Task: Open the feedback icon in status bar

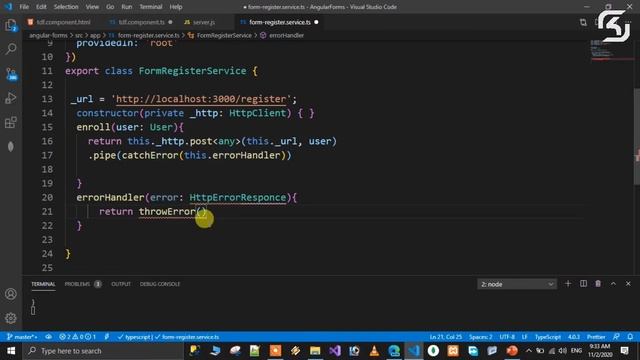Action: (x=616, y=337)
